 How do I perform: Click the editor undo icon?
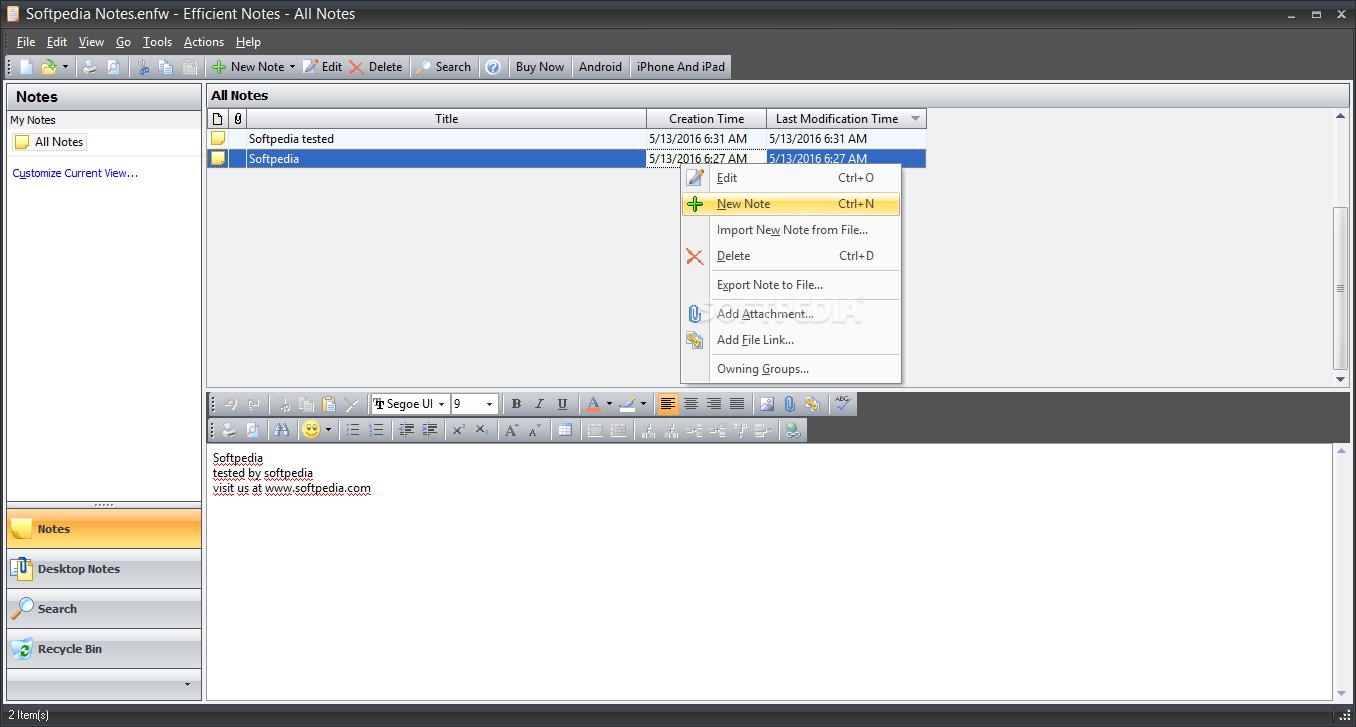pyautogui.click(x=231, y=404)
